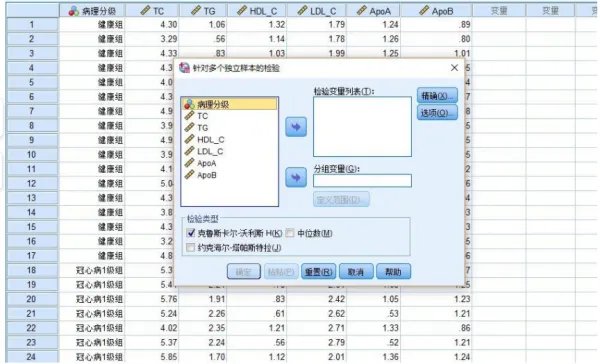Click the SPSS dialog title icon
The height and width of the screenshot is (364, 600).
(184, 68)
